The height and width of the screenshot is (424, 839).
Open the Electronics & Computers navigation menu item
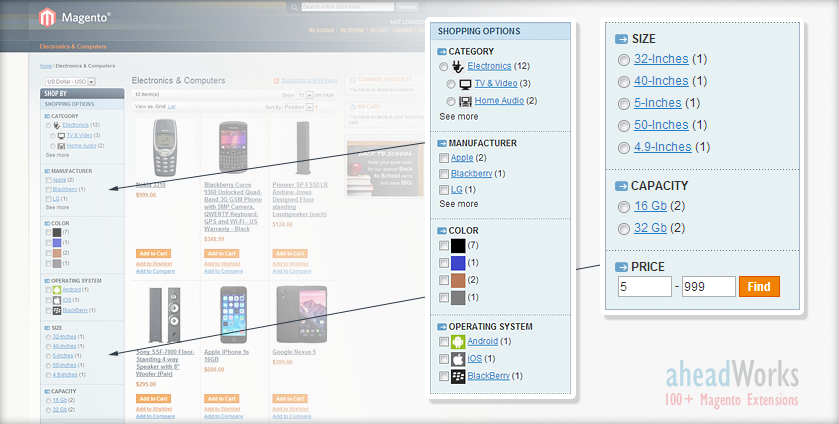point(73,47)
